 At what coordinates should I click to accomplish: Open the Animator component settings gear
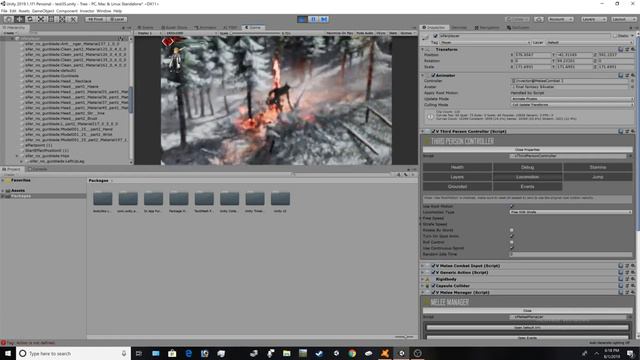click(x=633, y=76)
